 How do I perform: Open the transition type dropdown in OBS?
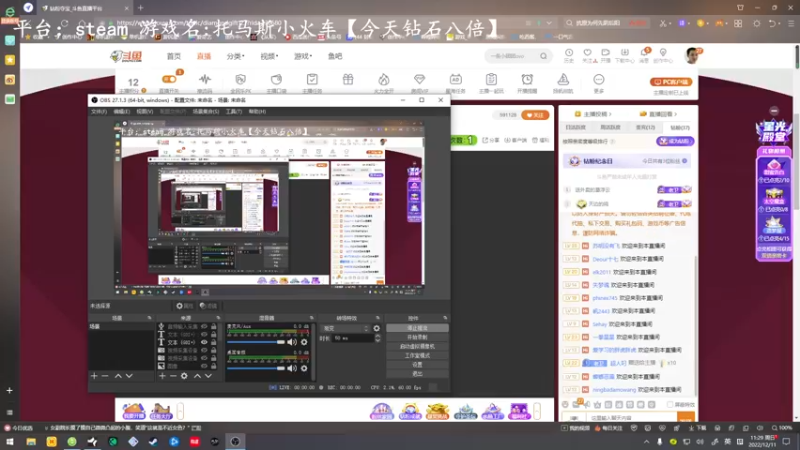coord(345,329)
